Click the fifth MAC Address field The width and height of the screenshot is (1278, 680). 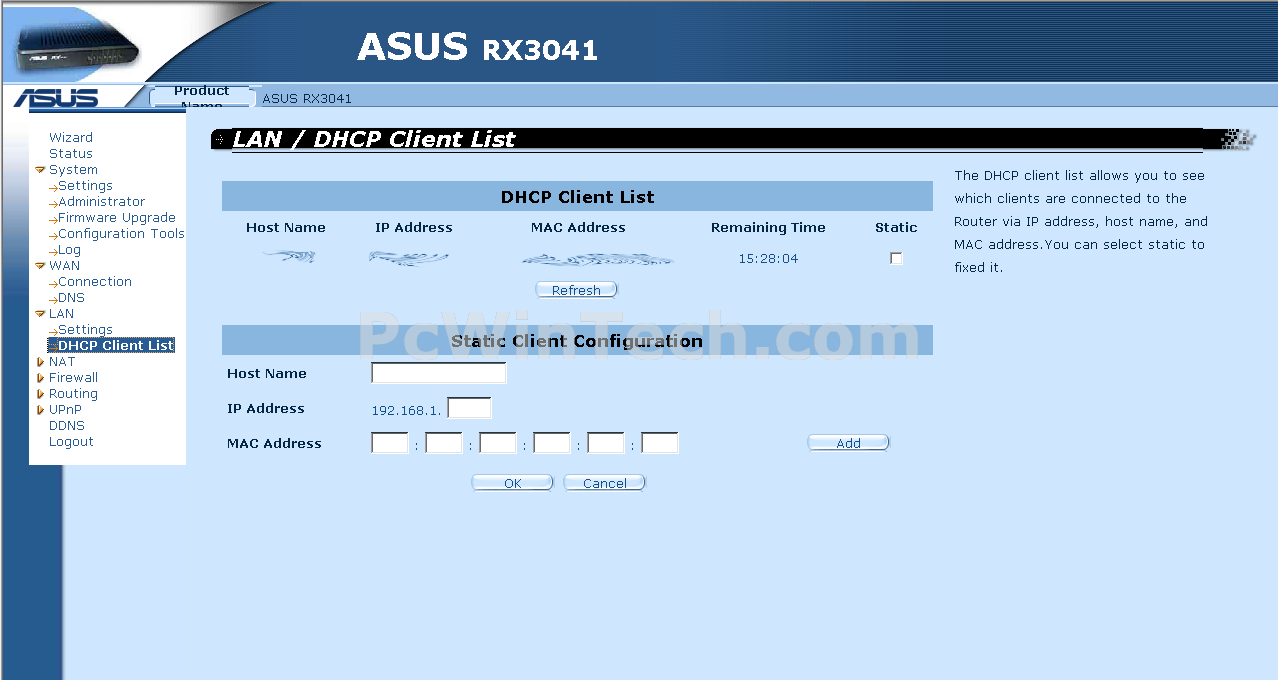tap(606, 443)
